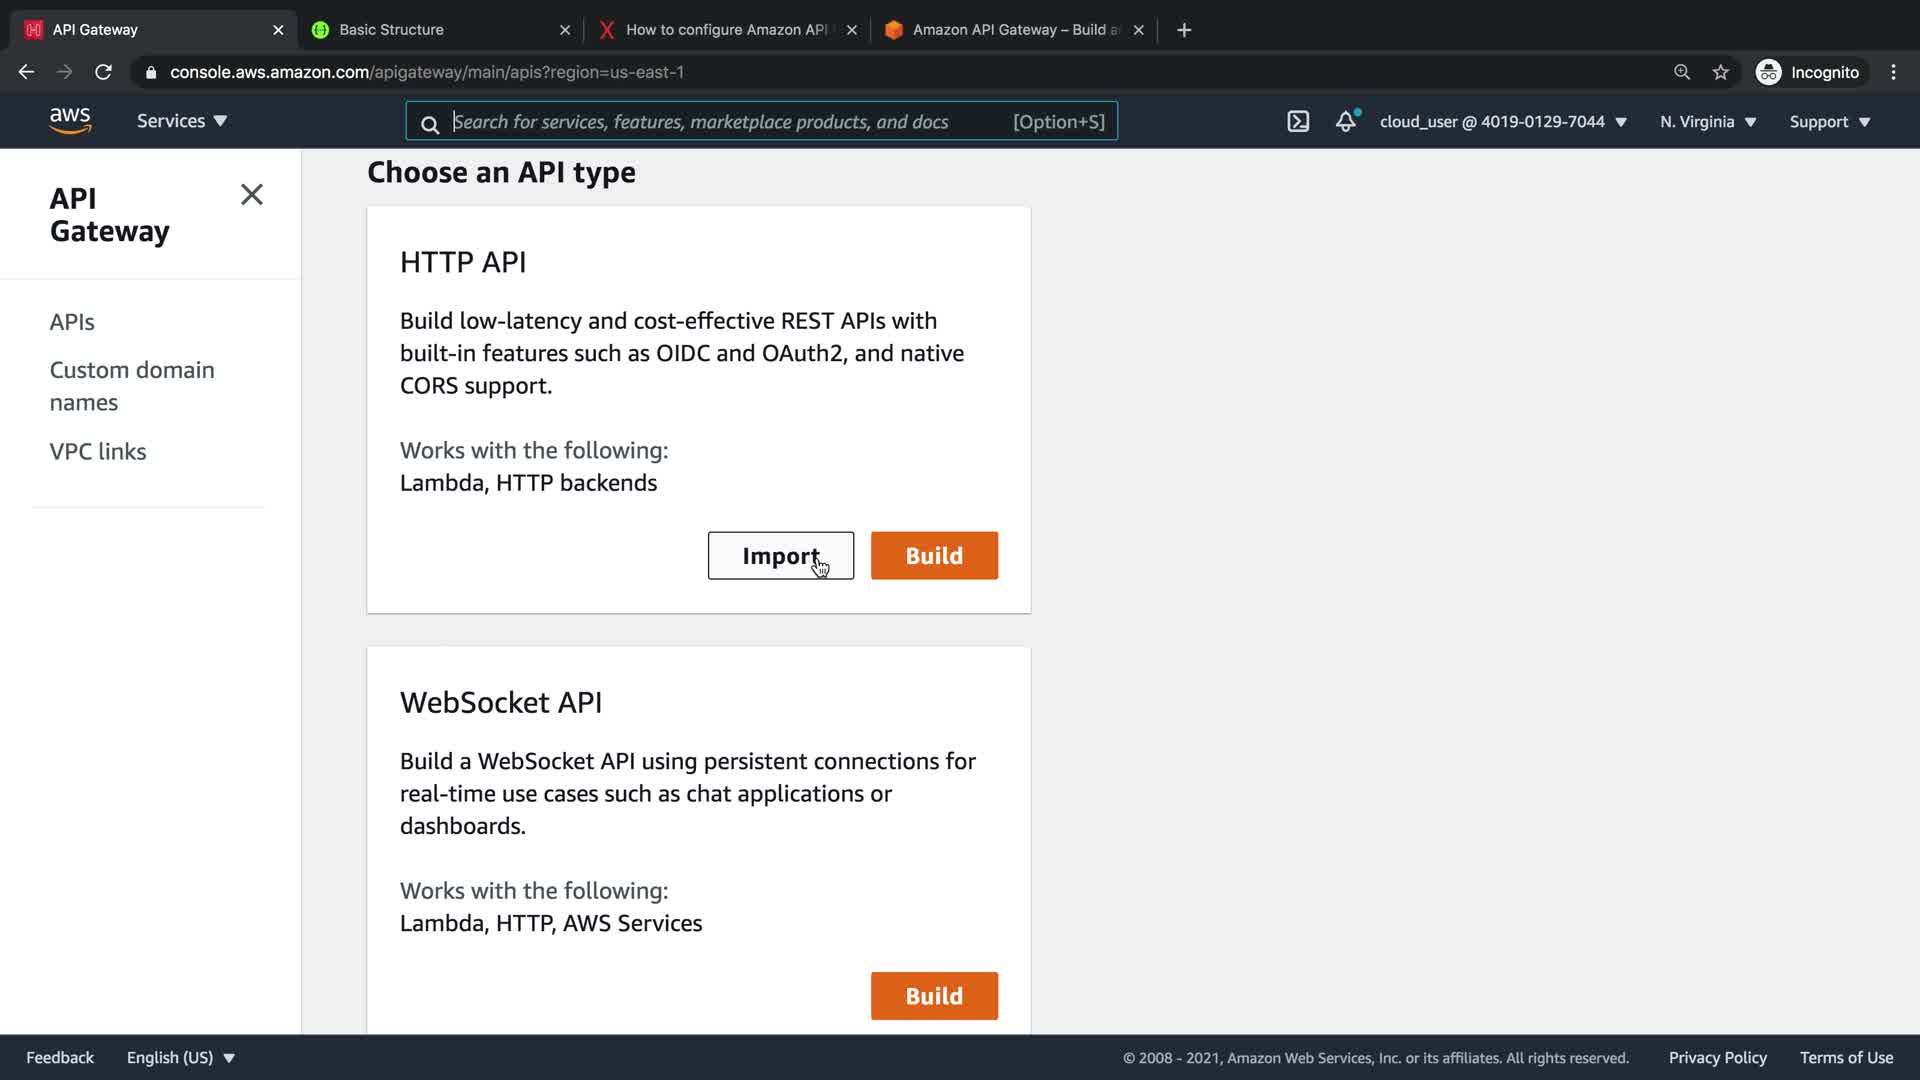Click Build button under WebSocket API

tap(933, 996)
